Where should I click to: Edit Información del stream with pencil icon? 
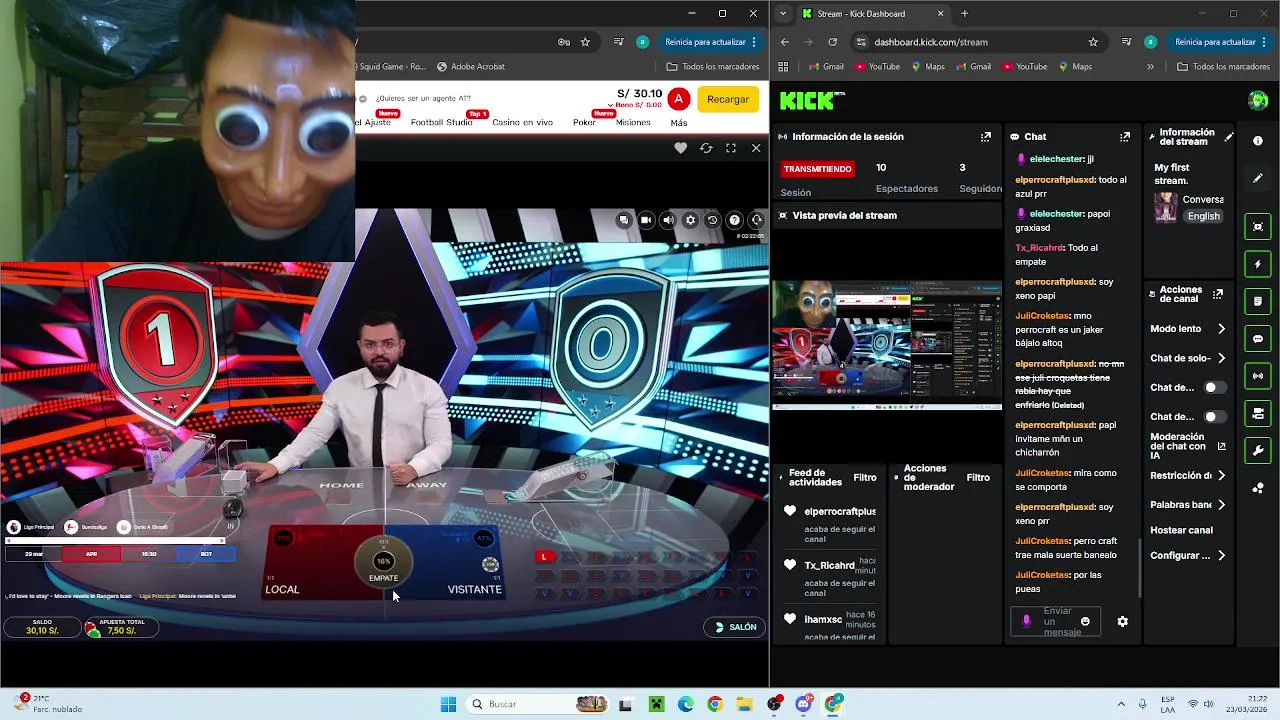point(1229,137)
